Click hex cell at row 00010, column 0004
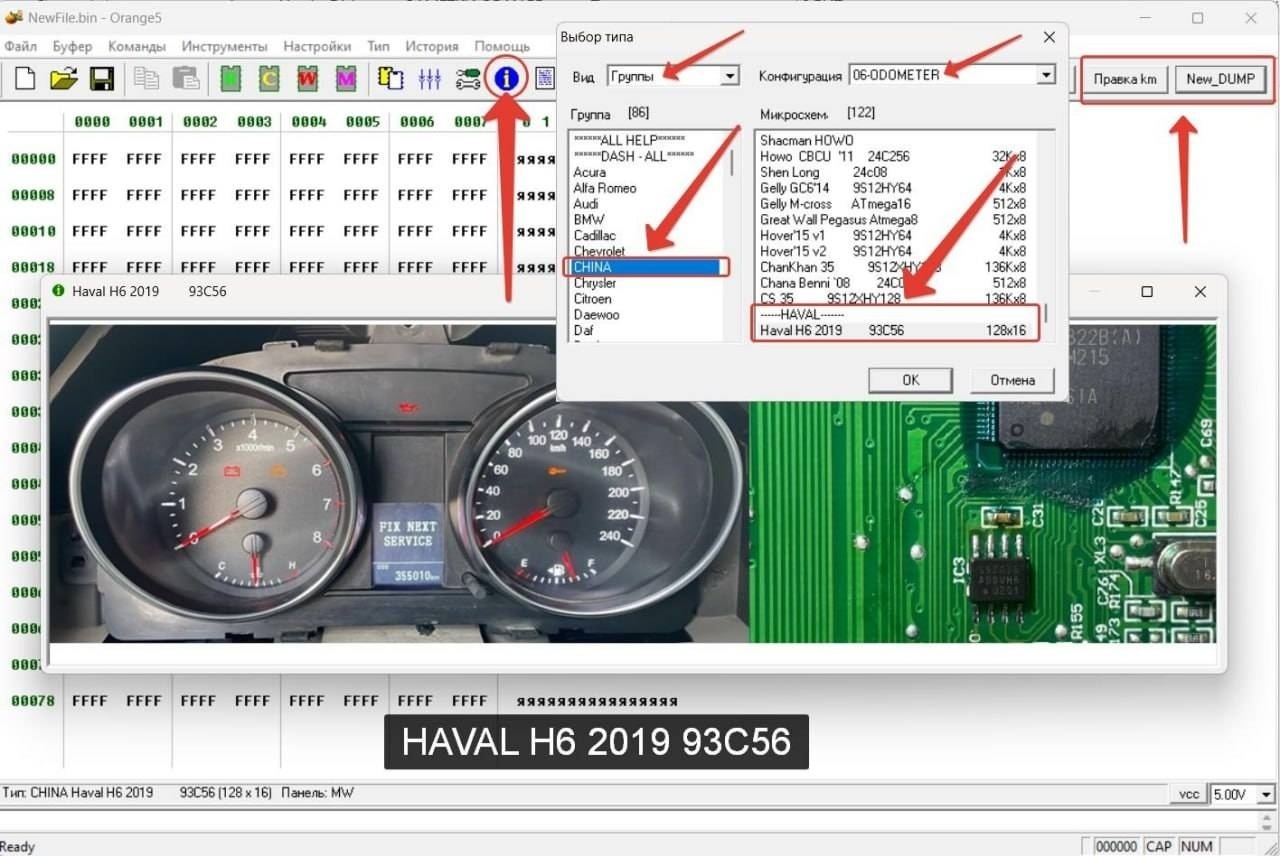Viewport: 1280px width, 856px height. tap(307, 230)
